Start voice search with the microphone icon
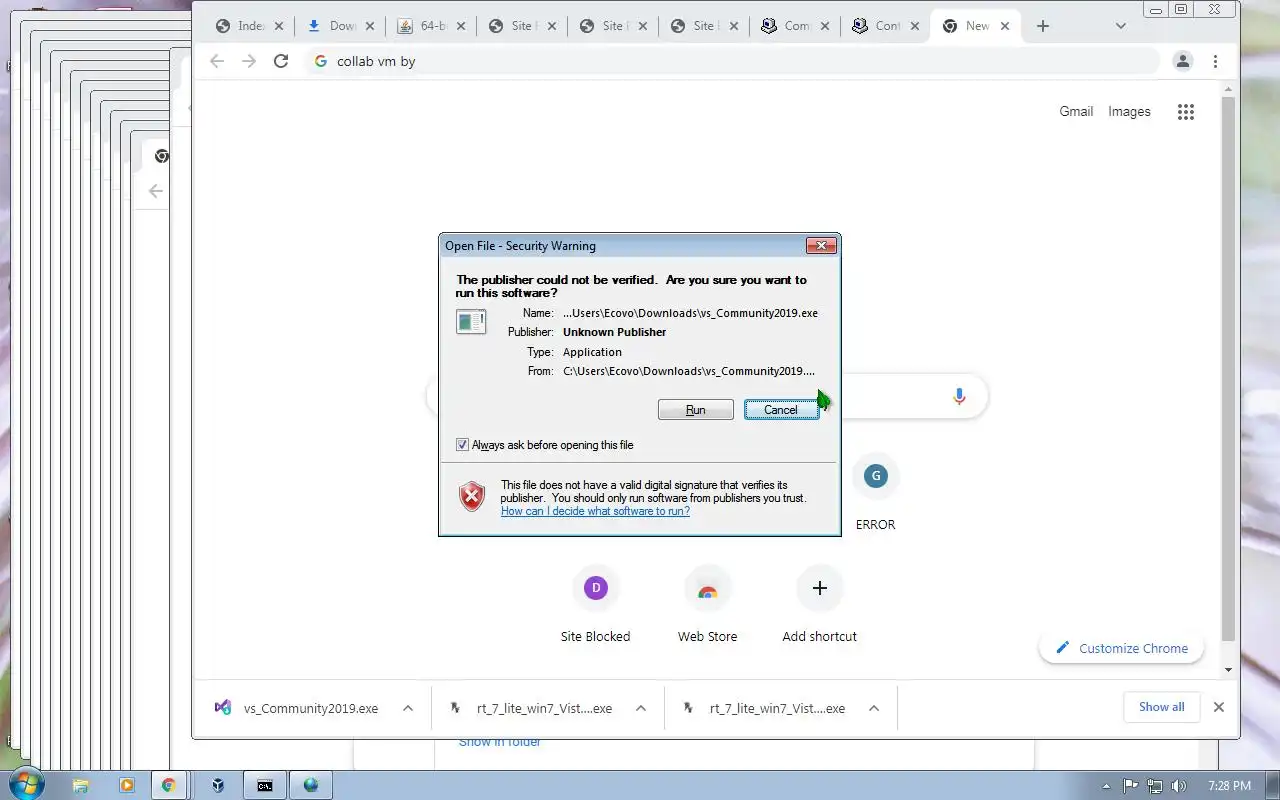 [x=959, y=396]
